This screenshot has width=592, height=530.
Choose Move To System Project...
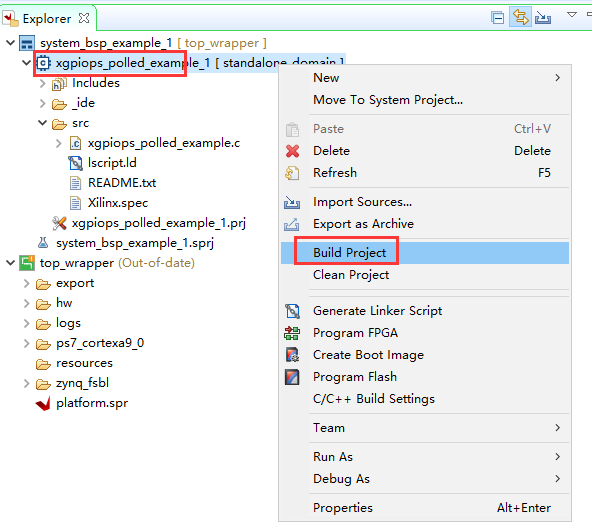pyautogui.click(x=425, y=100)
